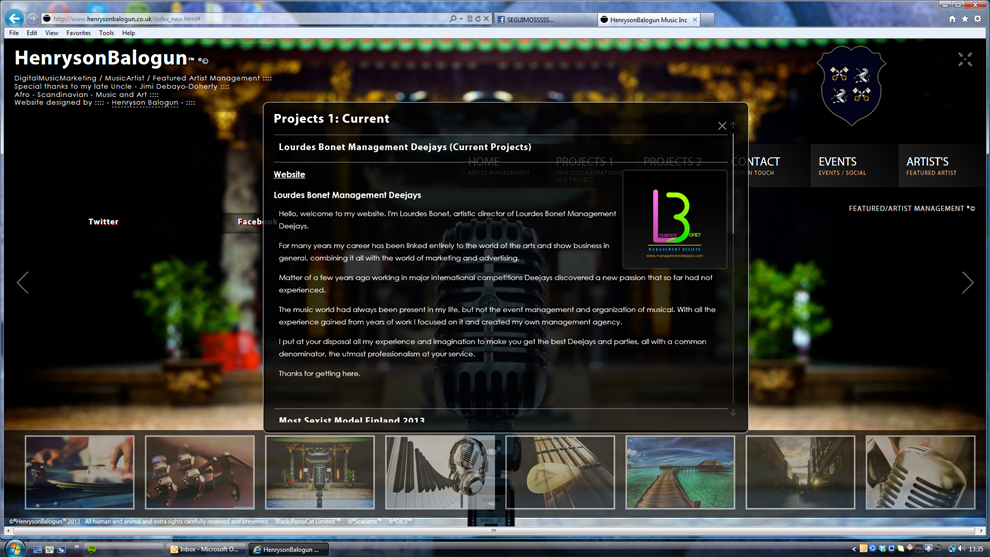The image size is (990, 557).
Task: Click the Website link in the popup
Action: [x=289, y=174]
